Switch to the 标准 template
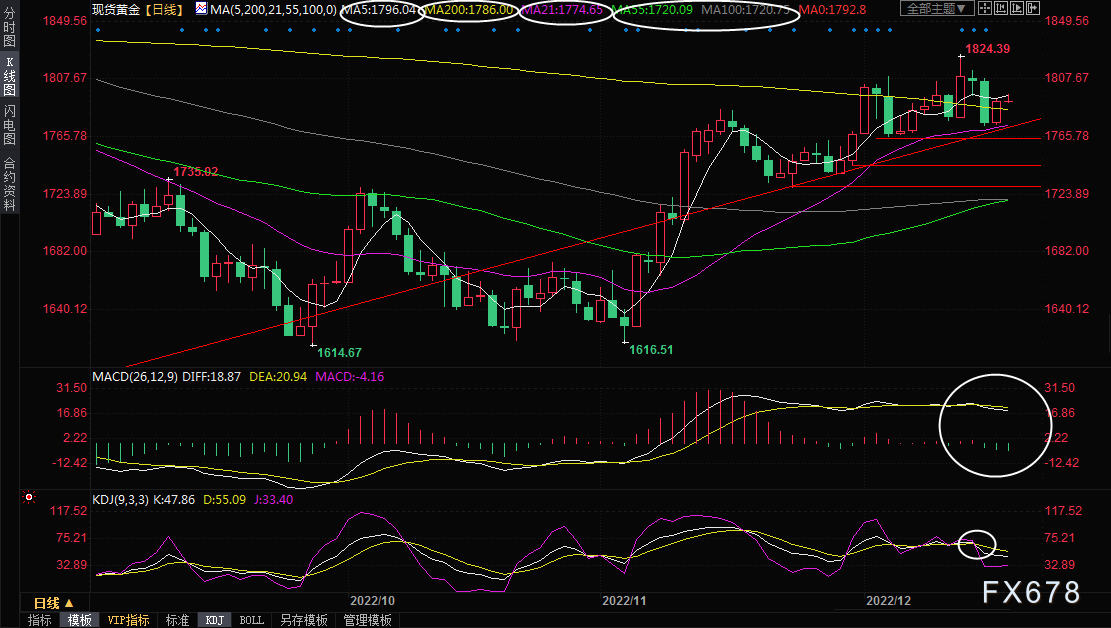This screenshot has height=628, width=1111. click(177, 620)
